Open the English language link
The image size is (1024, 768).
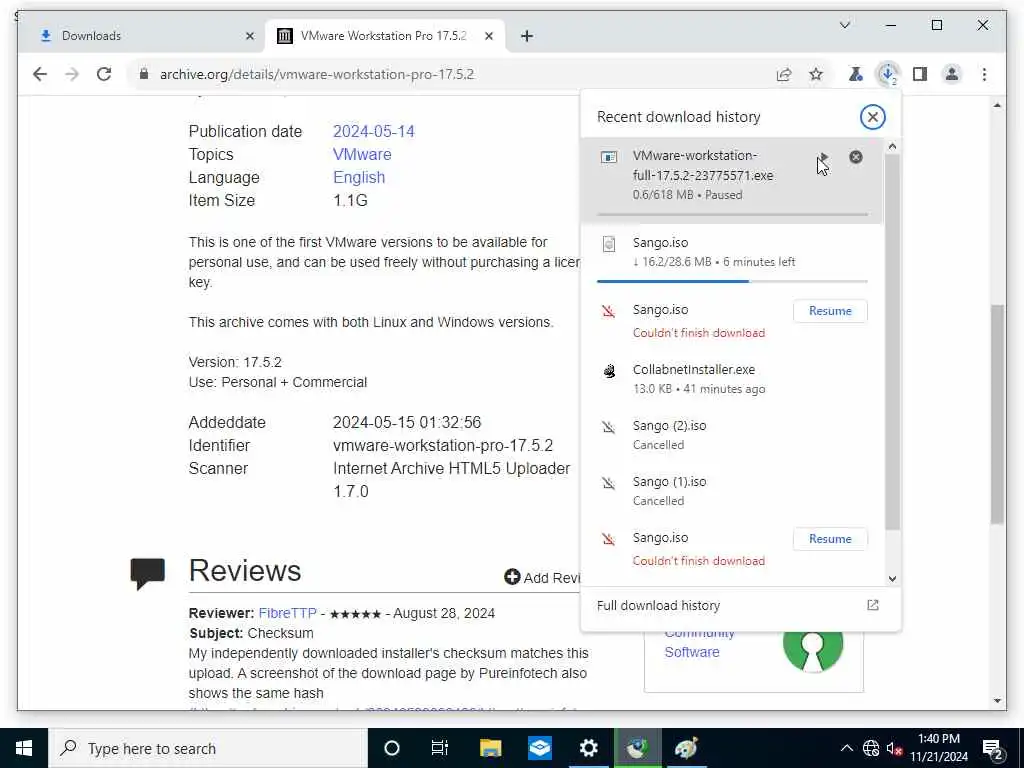[x=359, y=178]
